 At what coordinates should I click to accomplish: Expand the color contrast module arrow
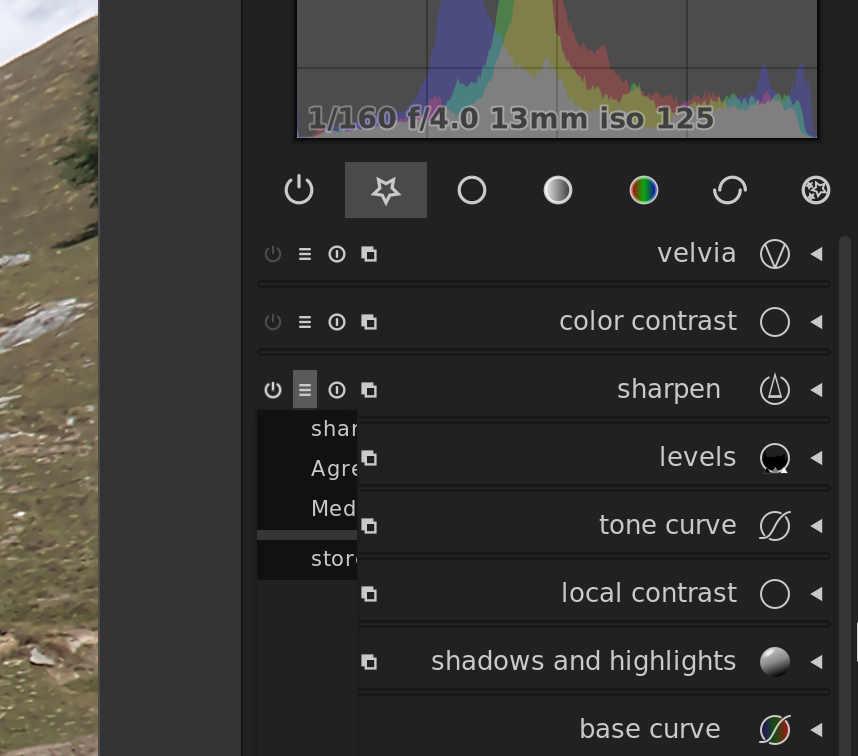[x=816, y=322]
